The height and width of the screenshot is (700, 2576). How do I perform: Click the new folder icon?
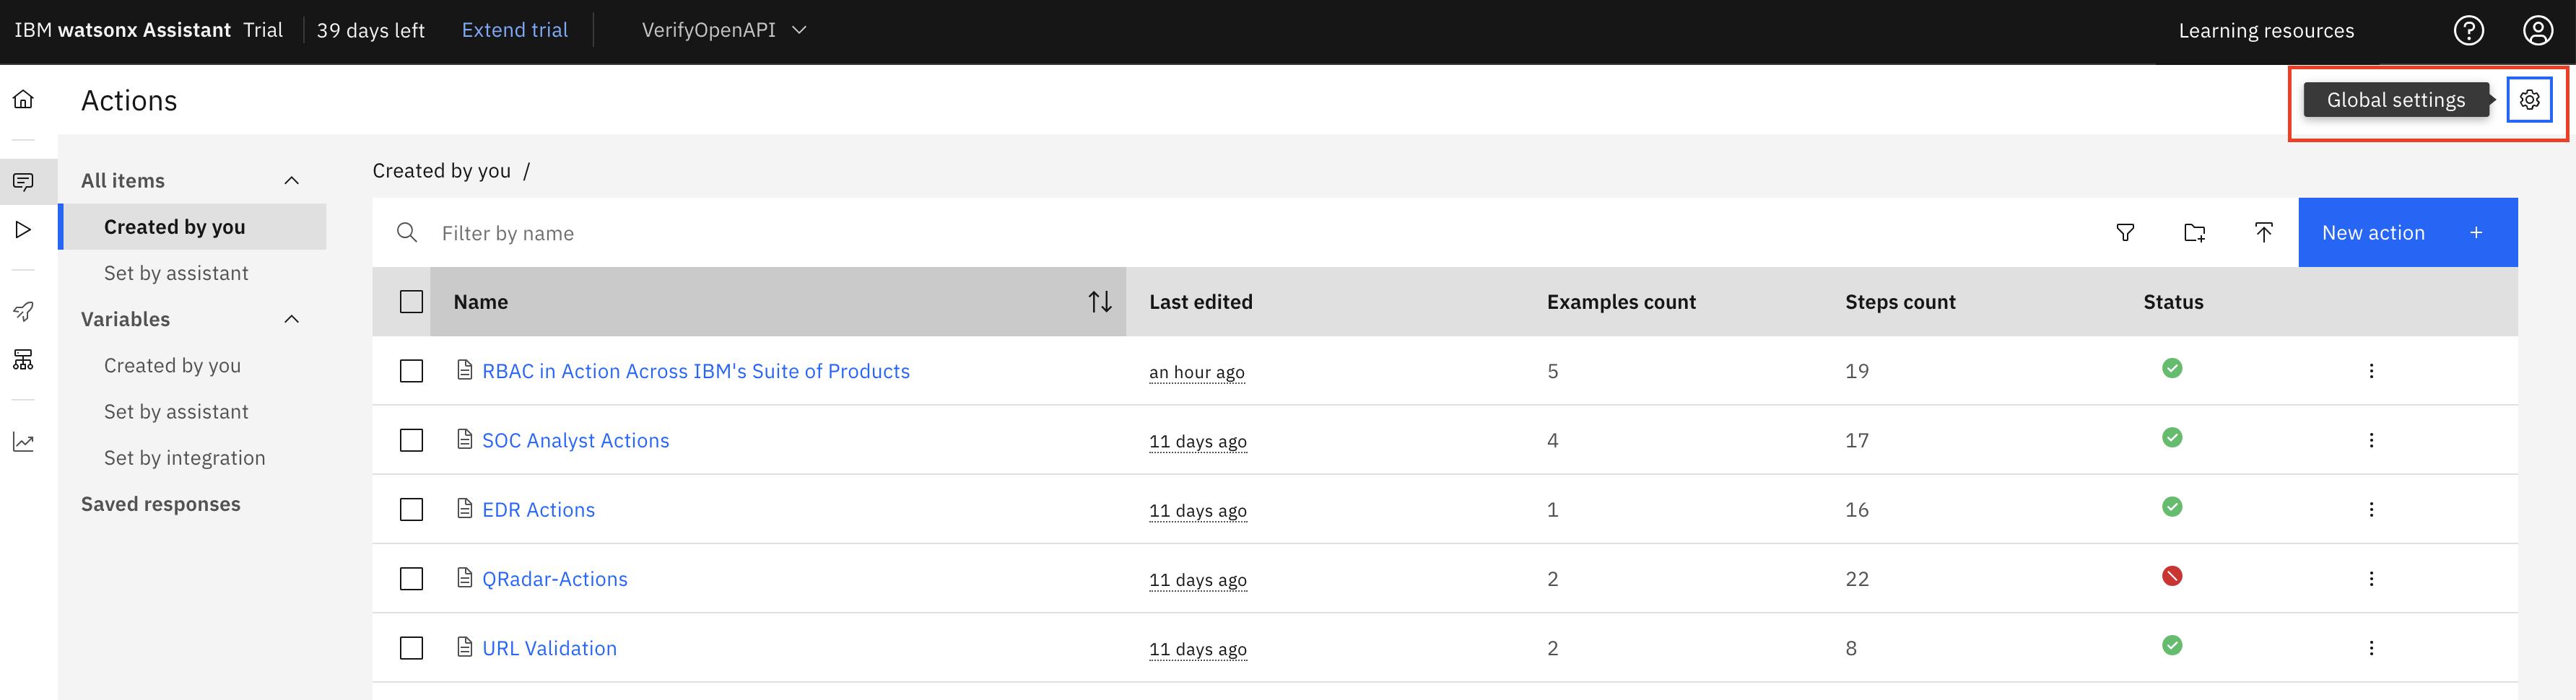2194,233
